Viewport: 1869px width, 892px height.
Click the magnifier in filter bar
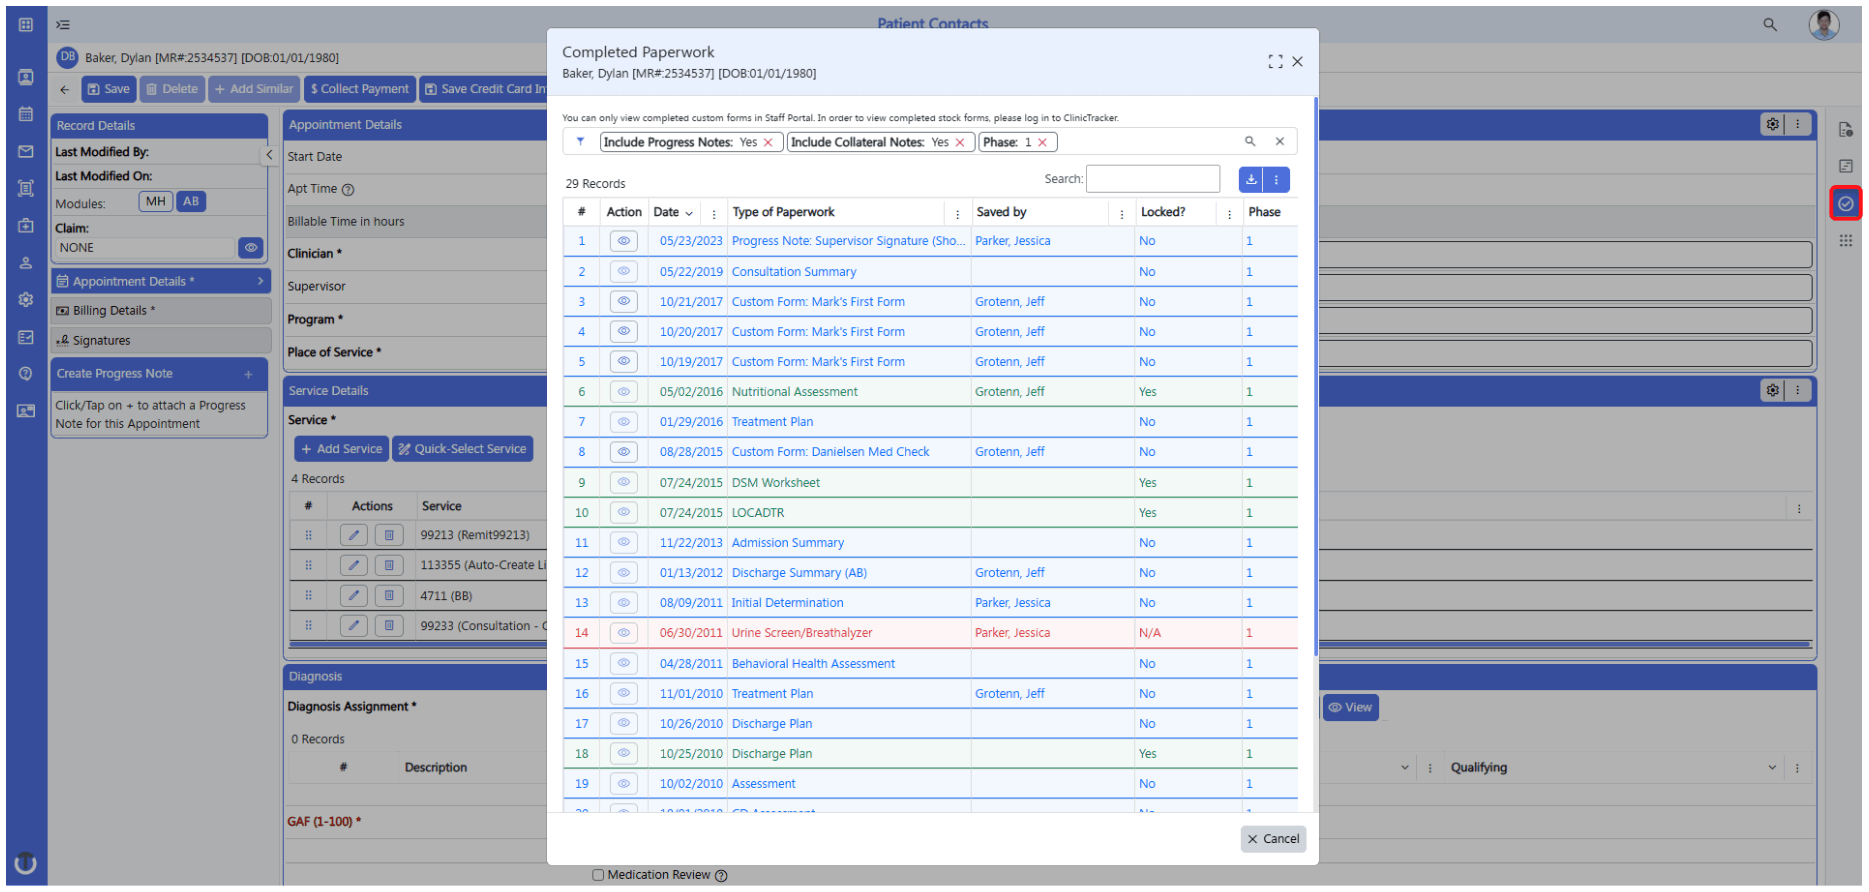pos(1250,142)
